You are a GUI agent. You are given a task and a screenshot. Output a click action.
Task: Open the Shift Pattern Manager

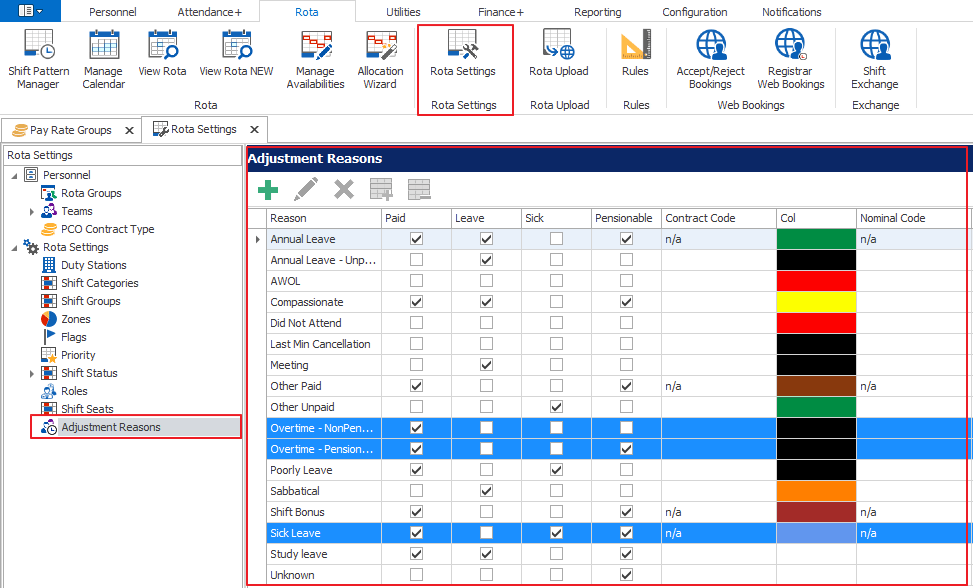tap(38, 59)
